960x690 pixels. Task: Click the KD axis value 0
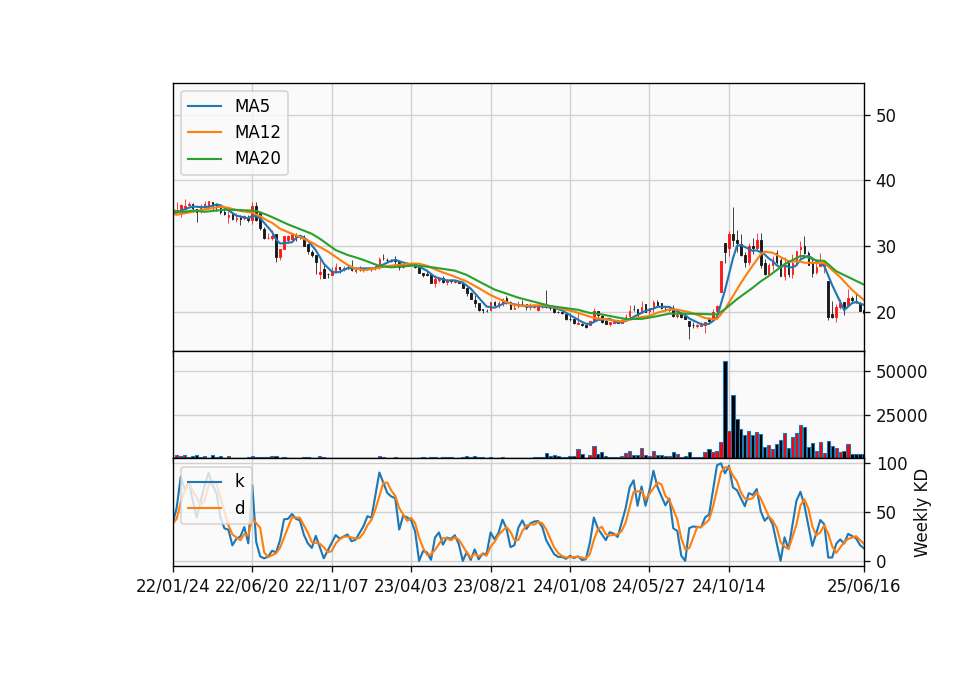[880, 561]
